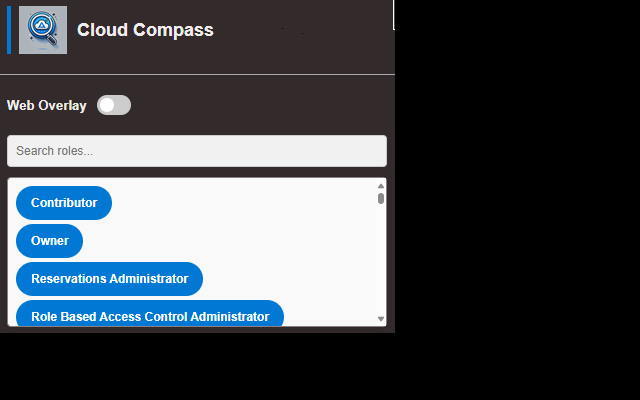This screenshot has height=400, width=640.
Task: Click the cloud symbol inside the logo lens
Action: [x=41, y=25]
